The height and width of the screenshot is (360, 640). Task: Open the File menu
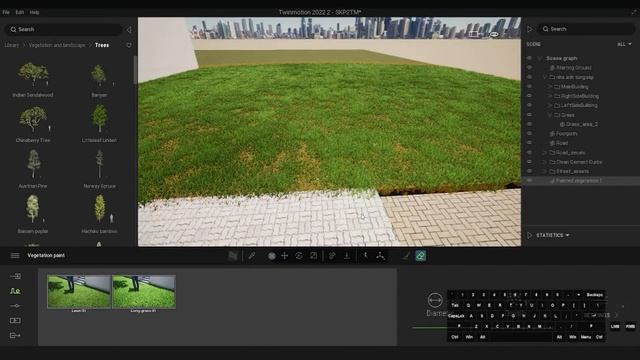6,12
